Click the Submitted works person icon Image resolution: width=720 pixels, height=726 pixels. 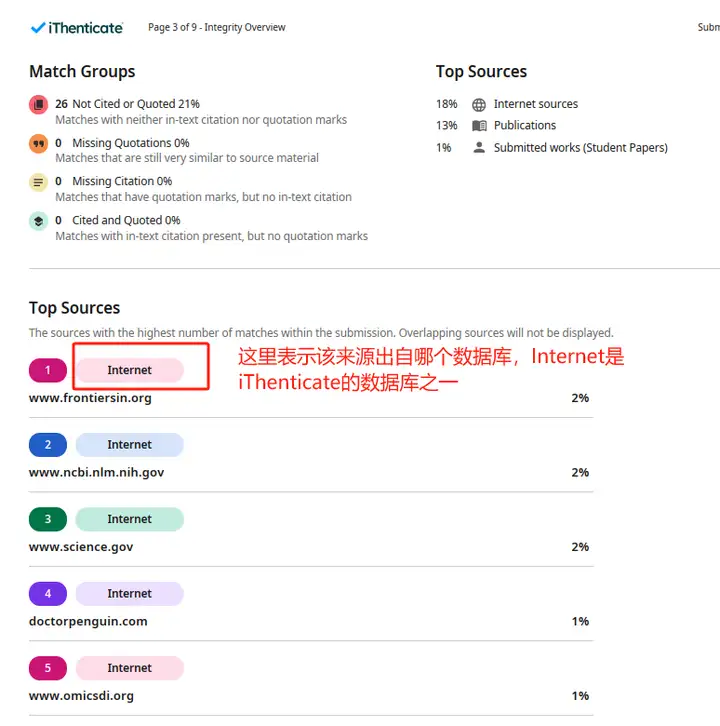click(479, 148)
